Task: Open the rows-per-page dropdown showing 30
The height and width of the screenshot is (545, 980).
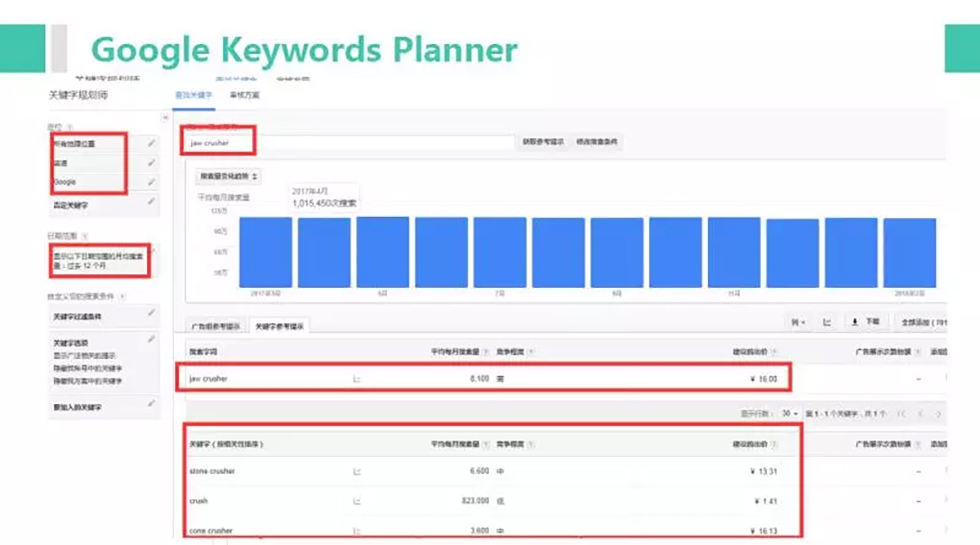Action: pyautogui.click(x=790, y=413)
